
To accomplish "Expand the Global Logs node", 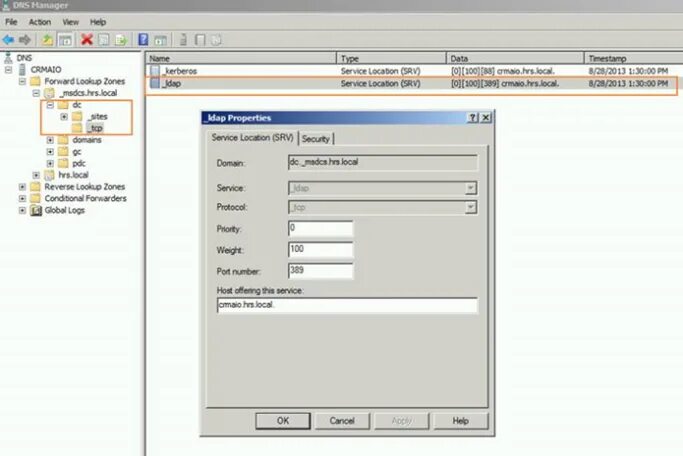I will coord(22,210).
